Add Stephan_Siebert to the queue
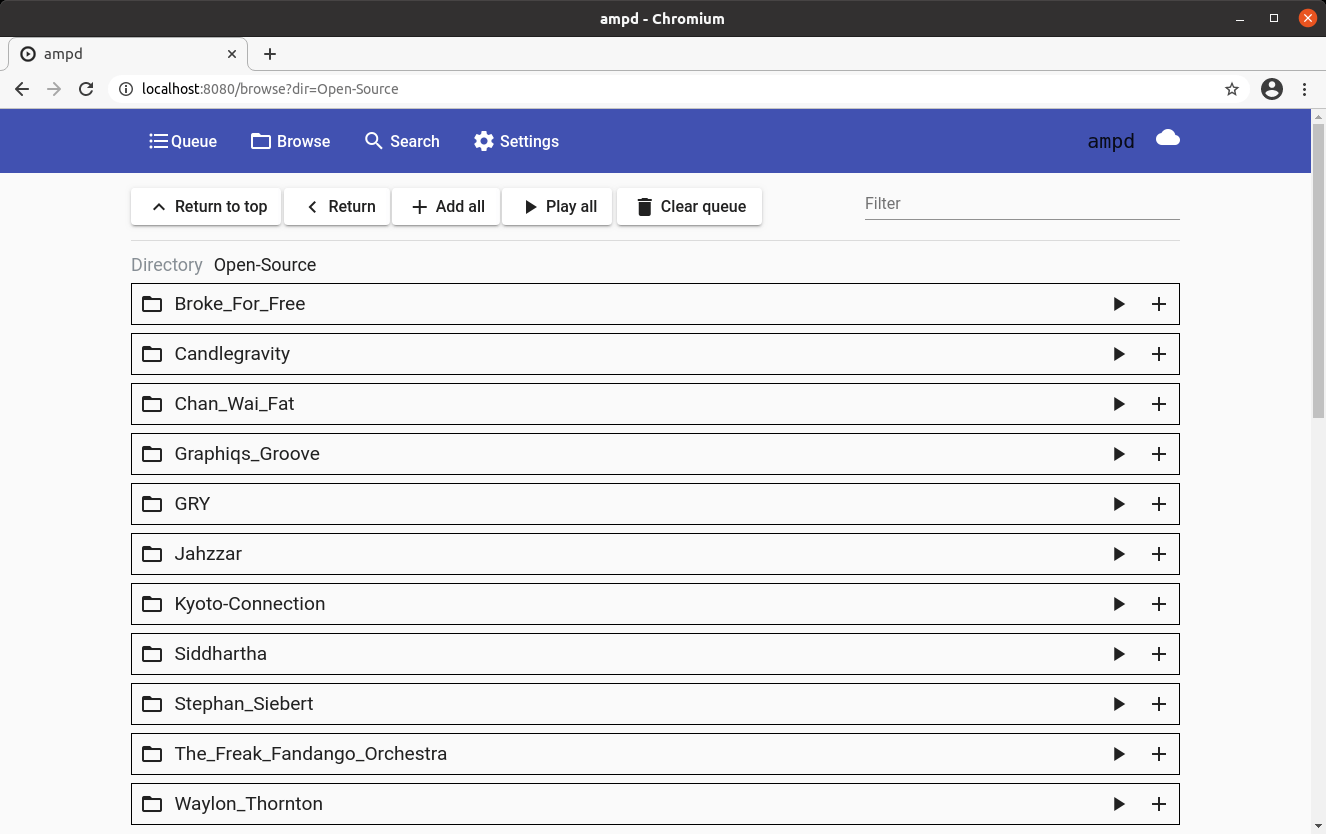Screen dimensions: 1326x834 click(1159, 704)
